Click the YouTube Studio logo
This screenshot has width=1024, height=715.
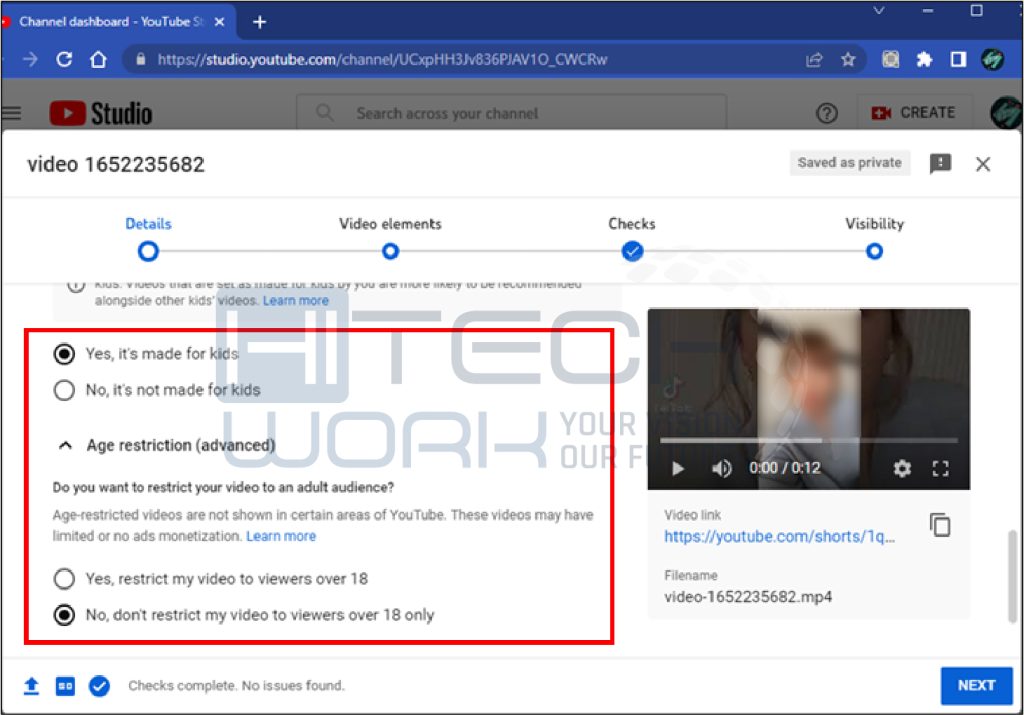point(101,114)
